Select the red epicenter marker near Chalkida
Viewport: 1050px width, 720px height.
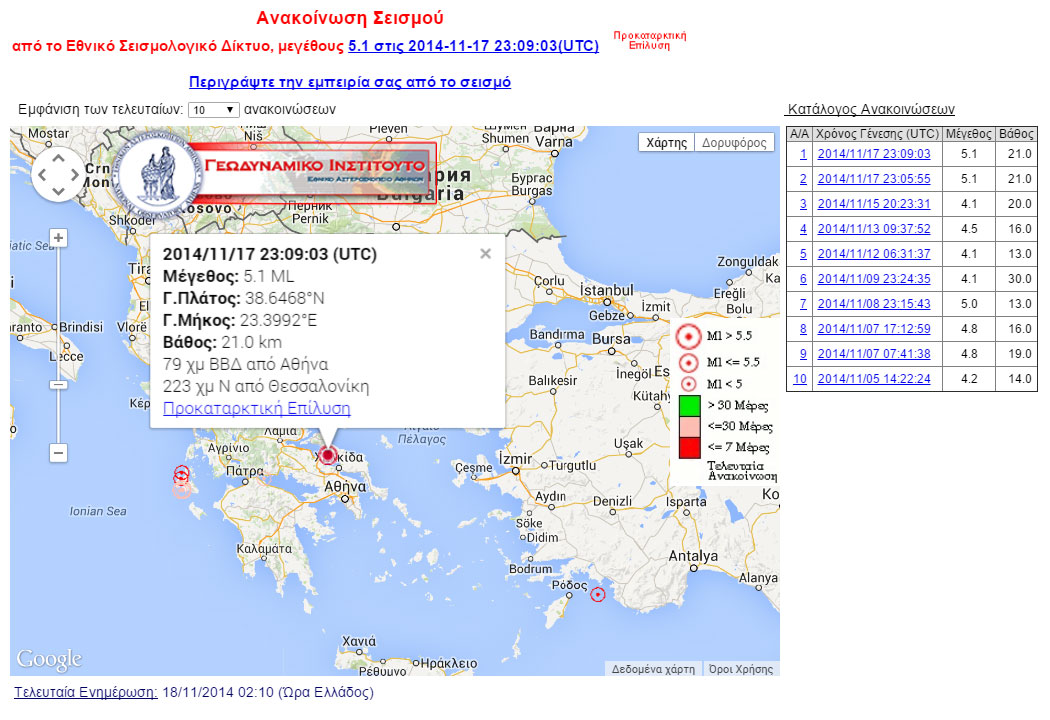(x=327, y=455)
